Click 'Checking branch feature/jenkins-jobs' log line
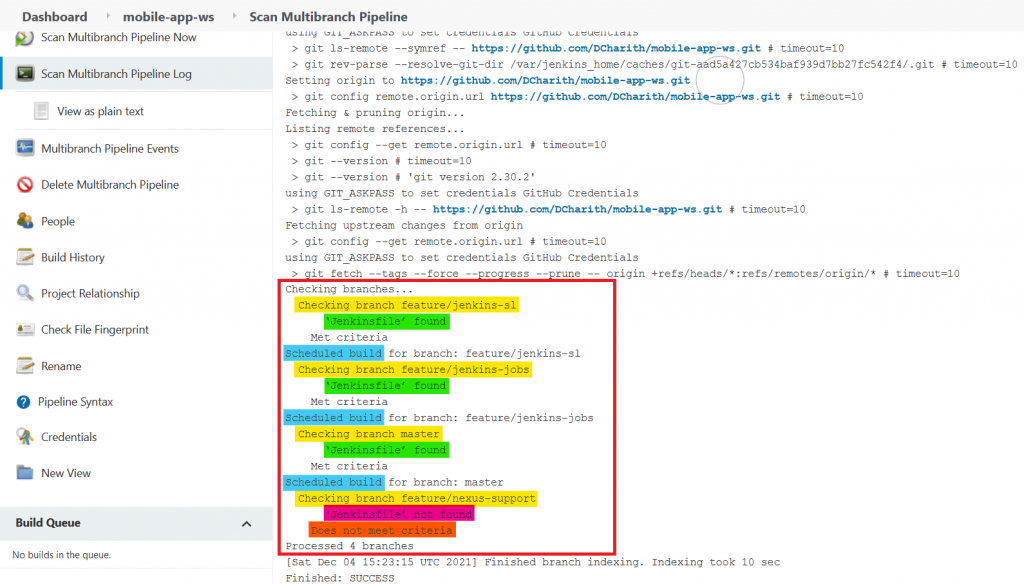The height and width of the screenshot is (584, 1024). 413,370
